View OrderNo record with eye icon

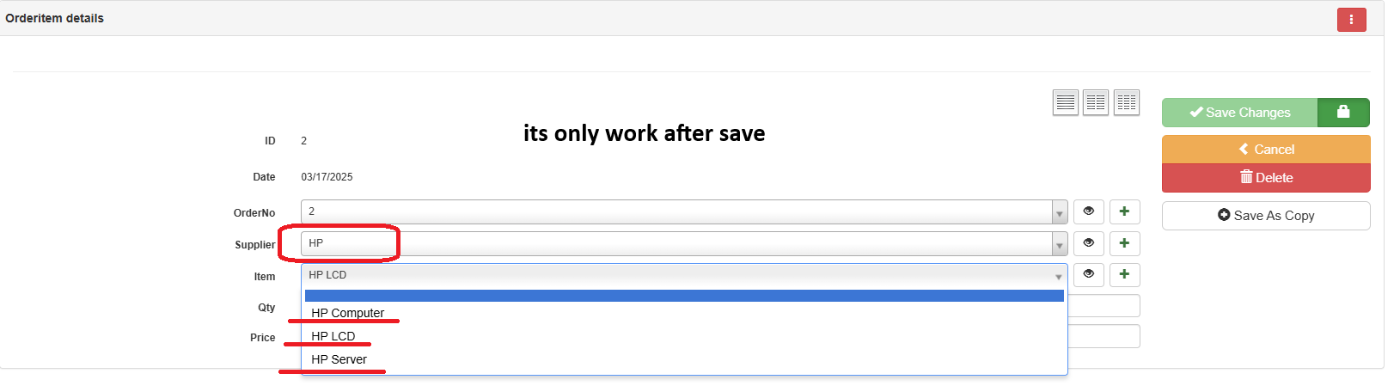click(x=1089, y=212)
